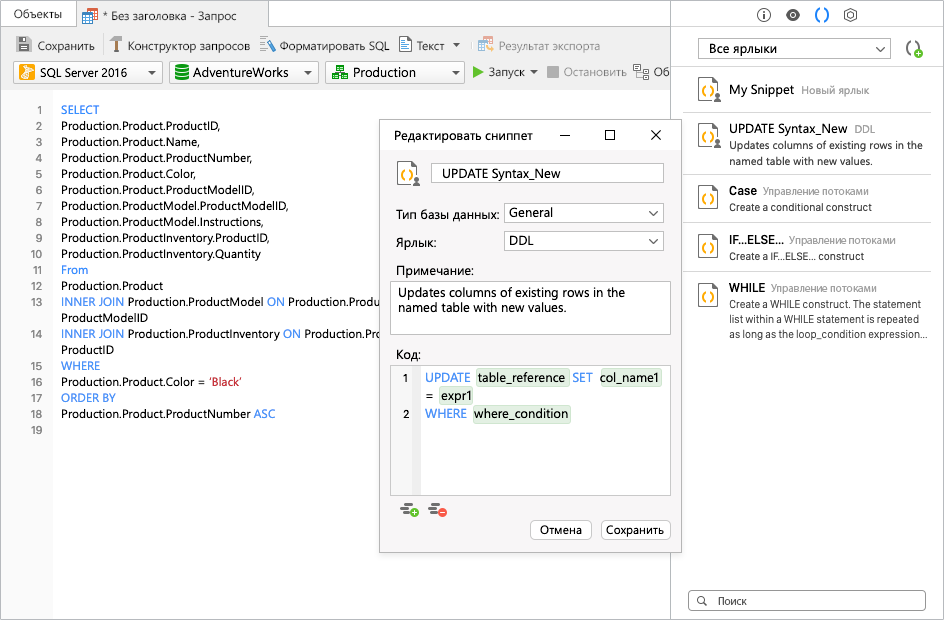Image resolution: width=944 pixels, height=620 pixels.
Task: Click the Форматировать SQL toolbar icon
Action: click(268, 44)
